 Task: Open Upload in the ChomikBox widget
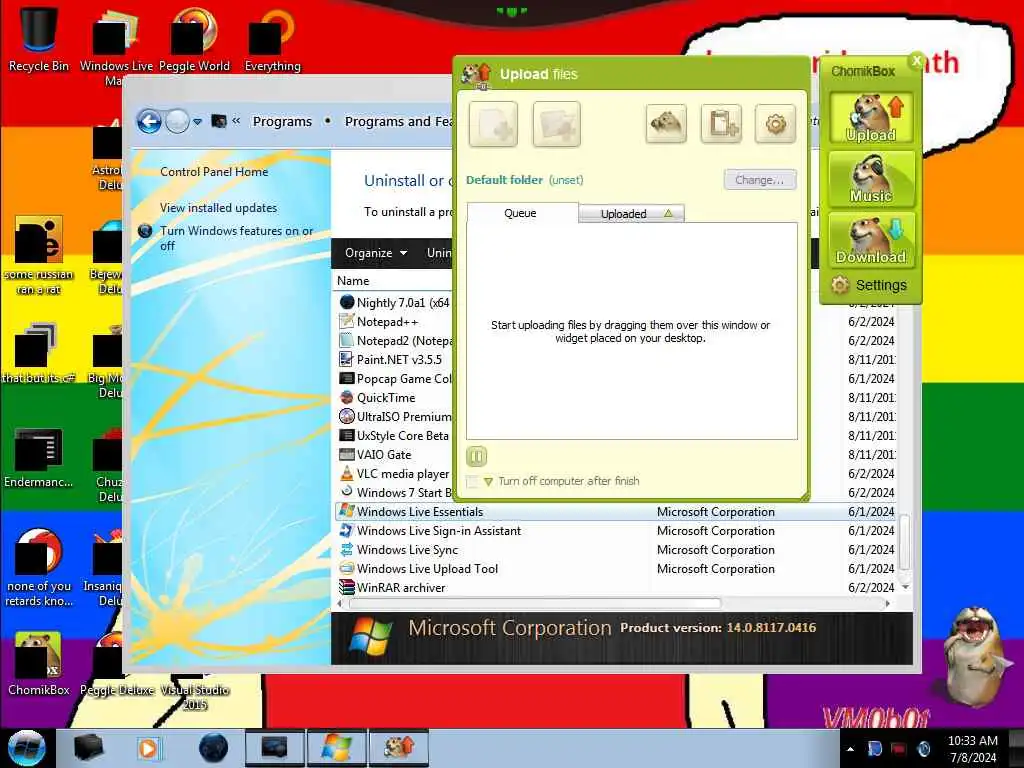point(871,118)
